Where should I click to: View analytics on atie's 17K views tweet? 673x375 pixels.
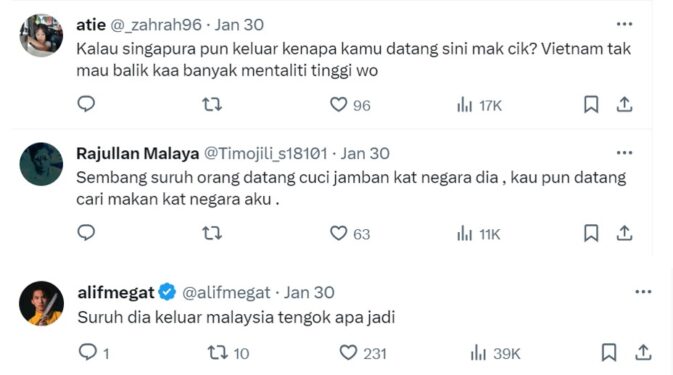pos(479,105)
